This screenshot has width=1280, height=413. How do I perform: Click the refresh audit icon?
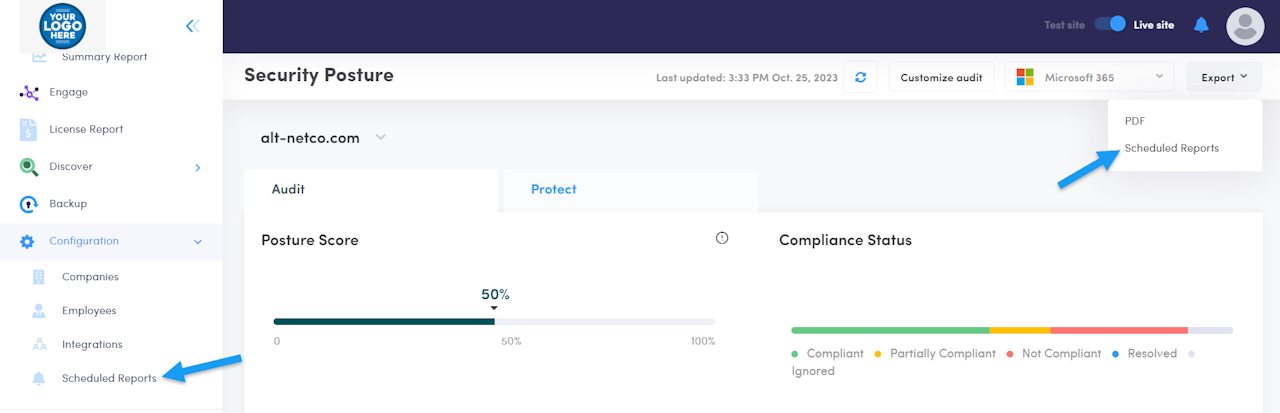tap(860, 77)
